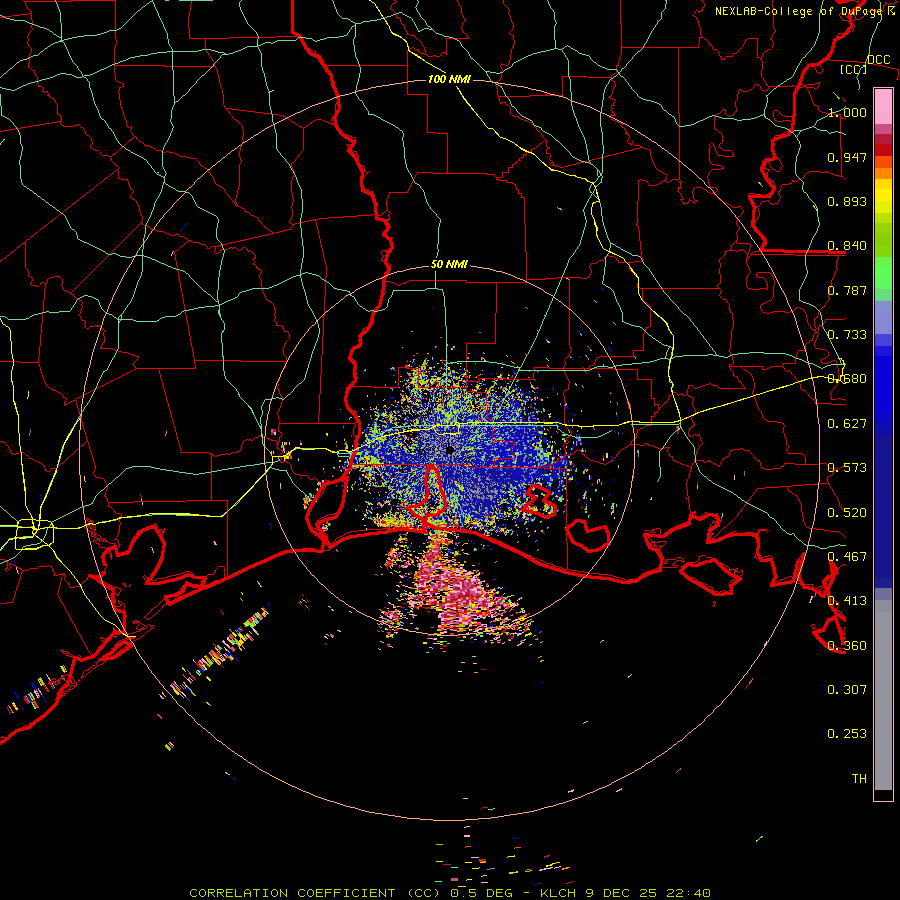900x900 pixels.
Task: Click the 0.787 legend value
Action: coord(847,290)
